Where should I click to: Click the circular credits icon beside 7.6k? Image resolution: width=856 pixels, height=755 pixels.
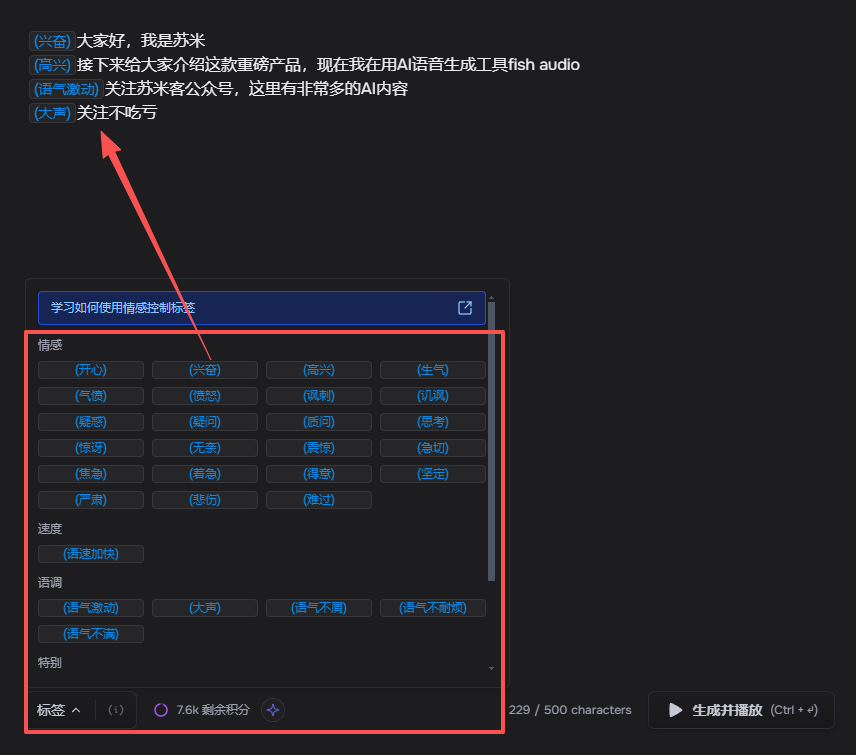[x=161, y=710]
